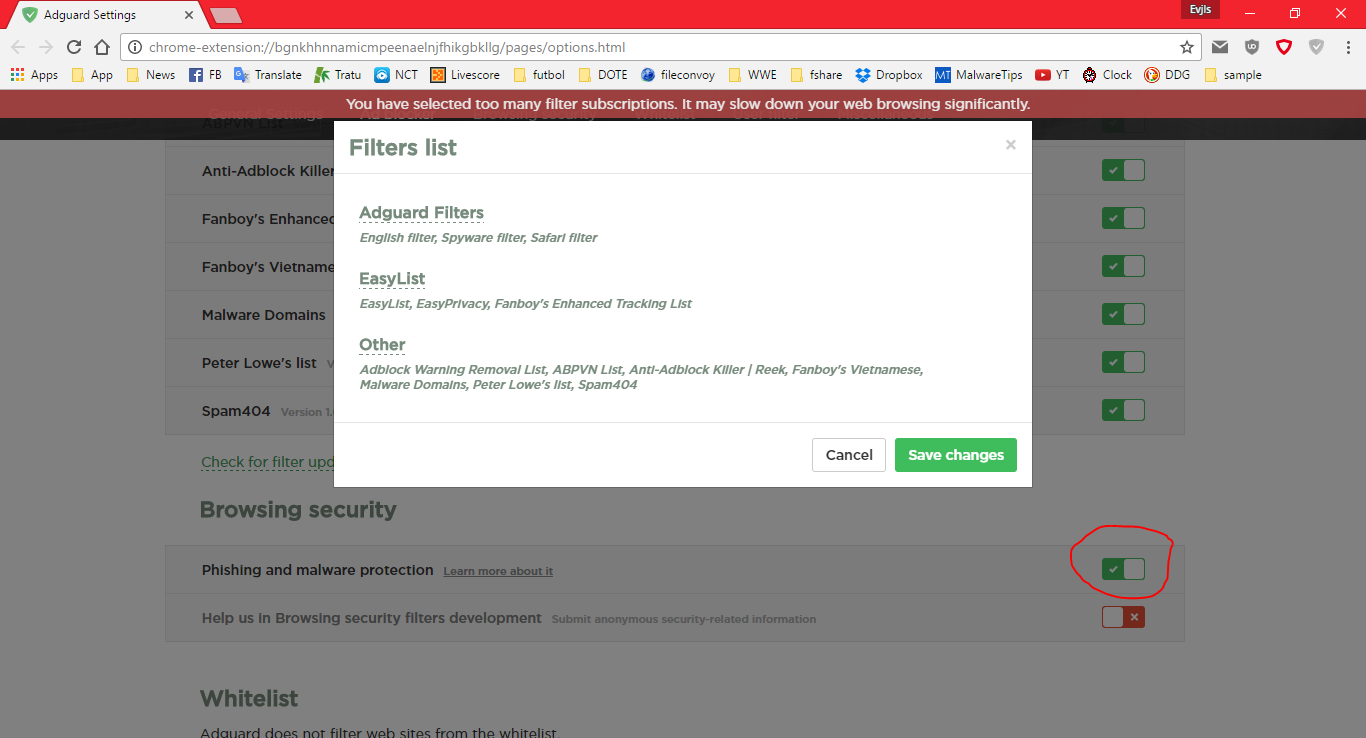Expand the EasyList filter group
The height and width of the screenshot is (738, 1366).
392,279
